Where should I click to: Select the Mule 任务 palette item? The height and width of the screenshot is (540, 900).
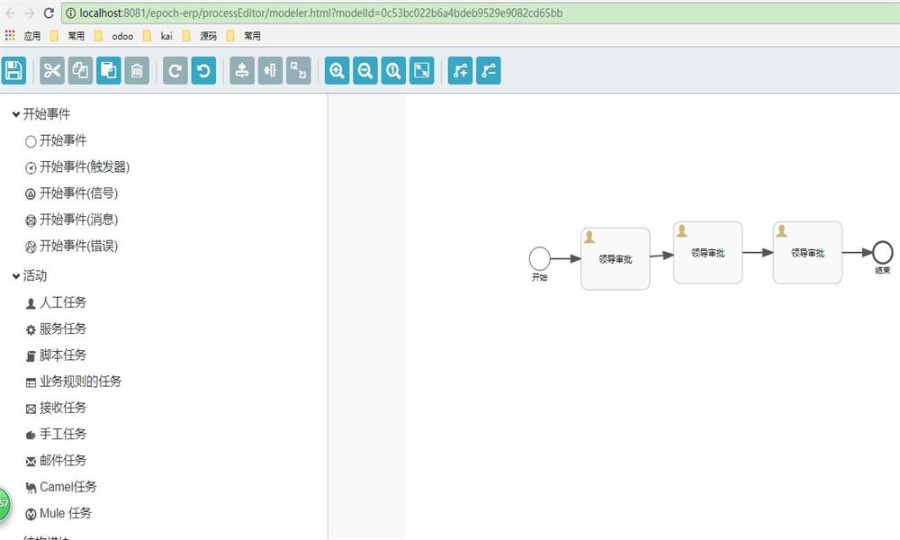click(59, 514)
